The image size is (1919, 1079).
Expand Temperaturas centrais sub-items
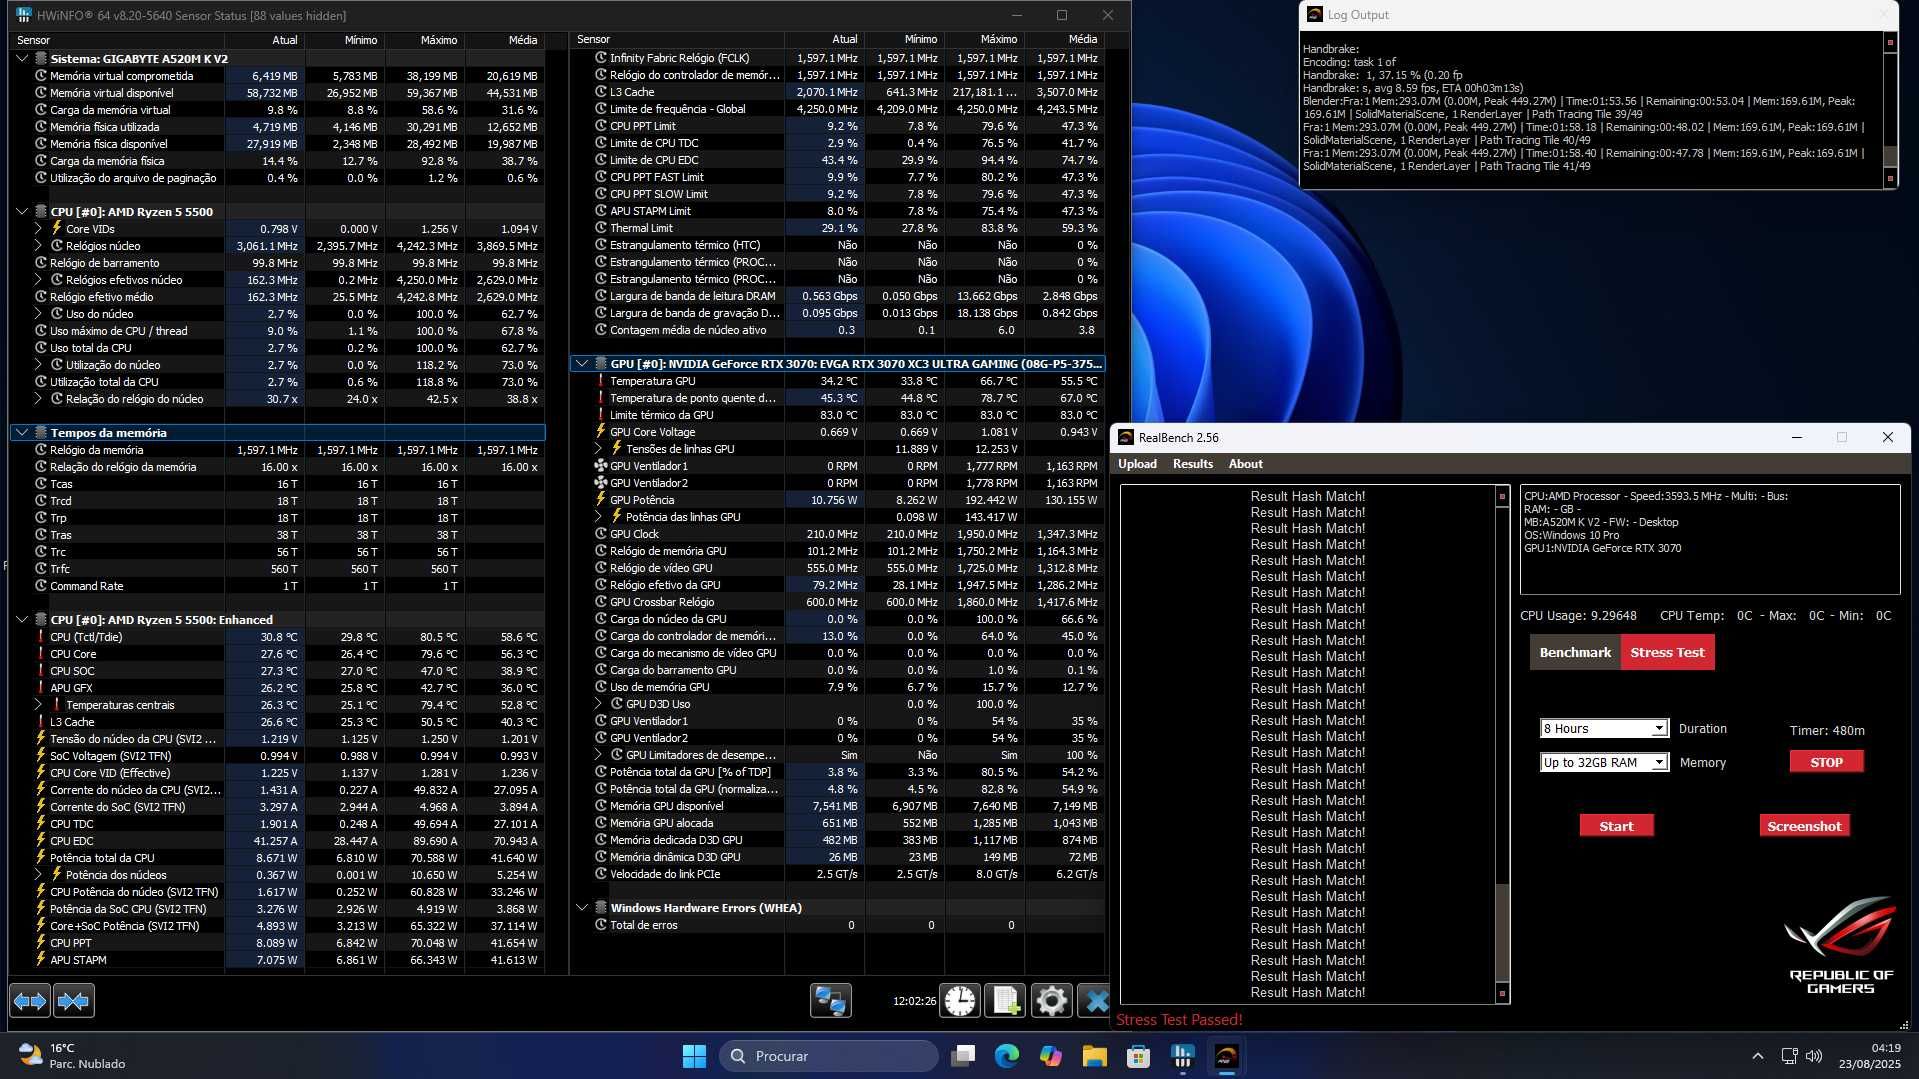[x=38, y=705]
